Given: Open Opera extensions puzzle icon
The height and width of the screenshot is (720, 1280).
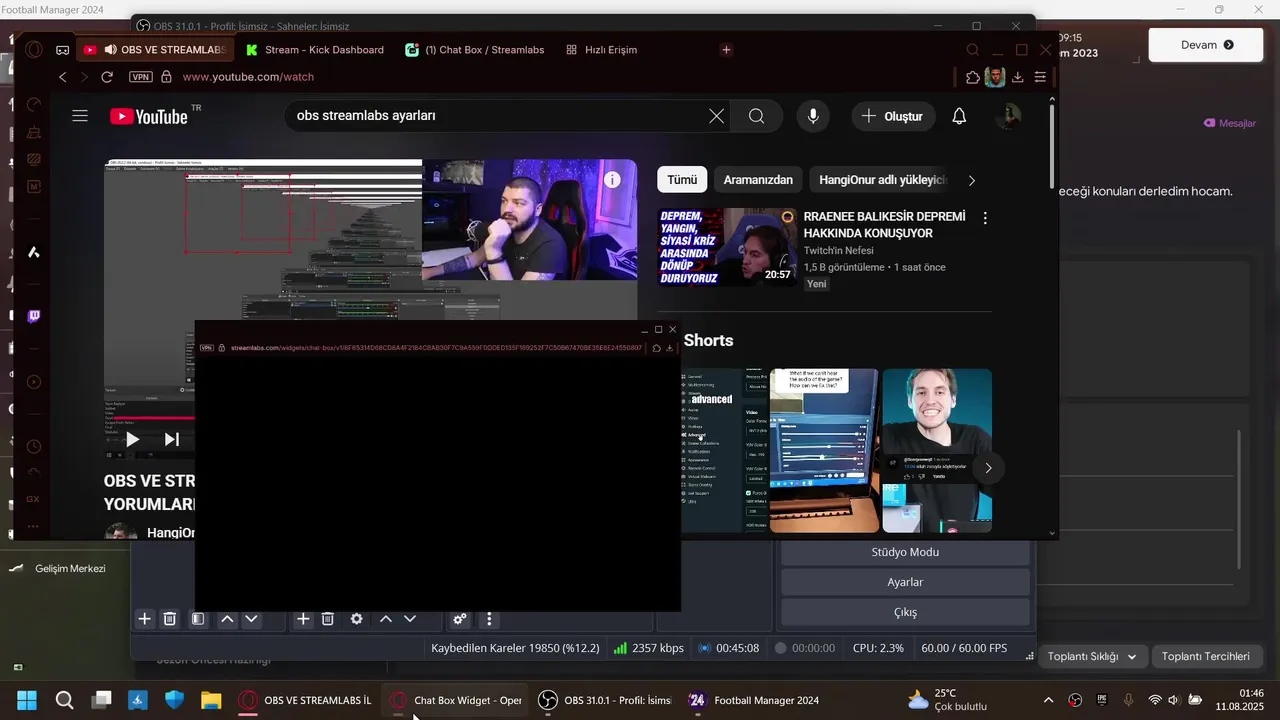Looking at the screenshot, I should point(973,77).
